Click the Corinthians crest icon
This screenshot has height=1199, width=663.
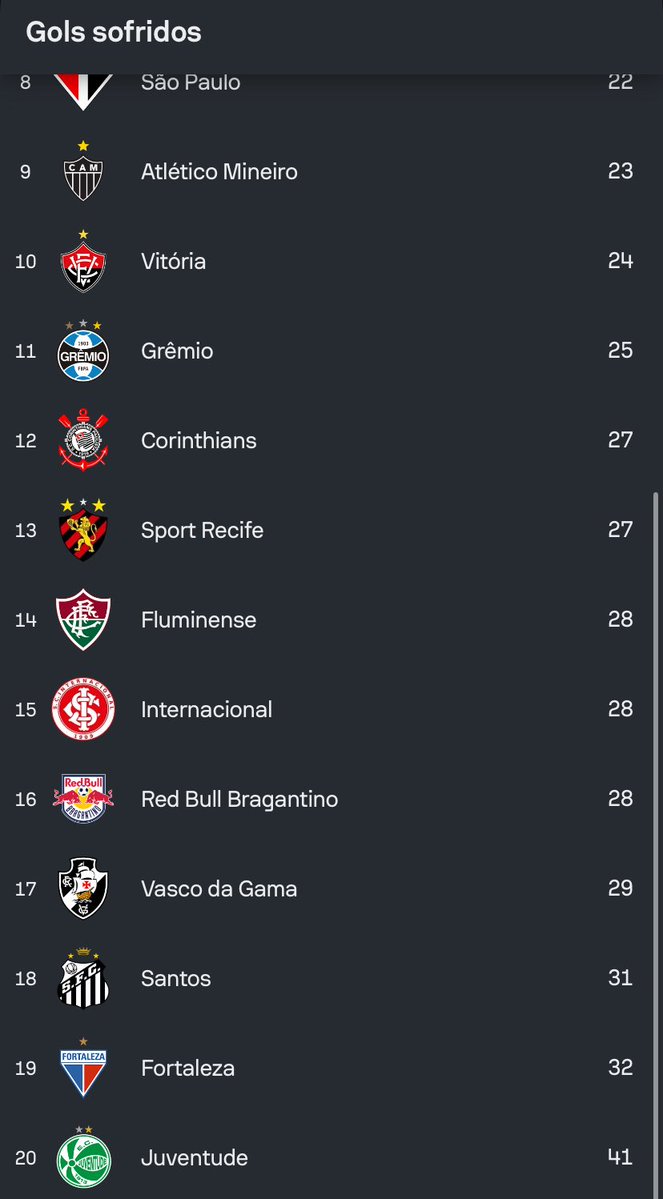pos(83,441)
